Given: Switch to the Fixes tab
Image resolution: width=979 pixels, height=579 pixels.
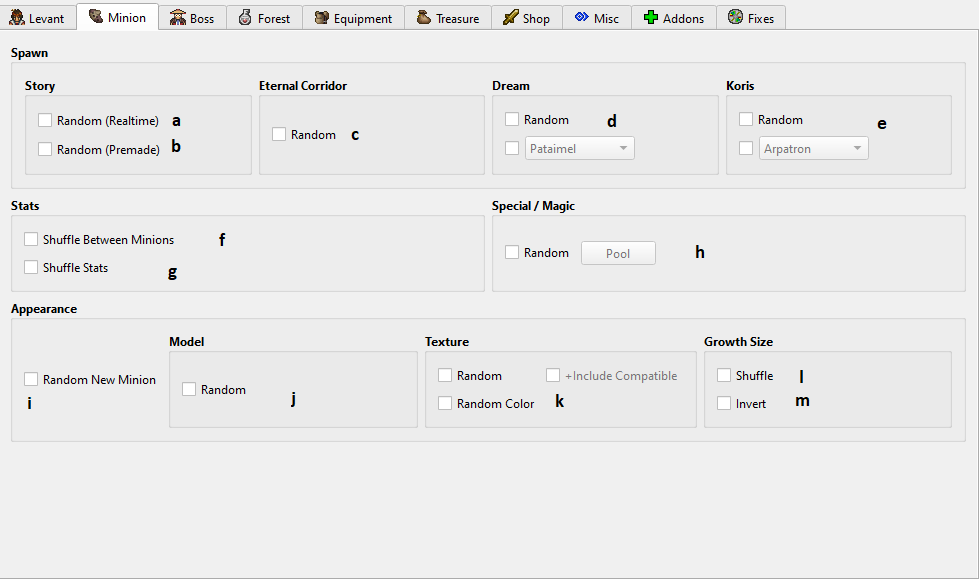Looking at the screenshot, I should click(751, 17).
